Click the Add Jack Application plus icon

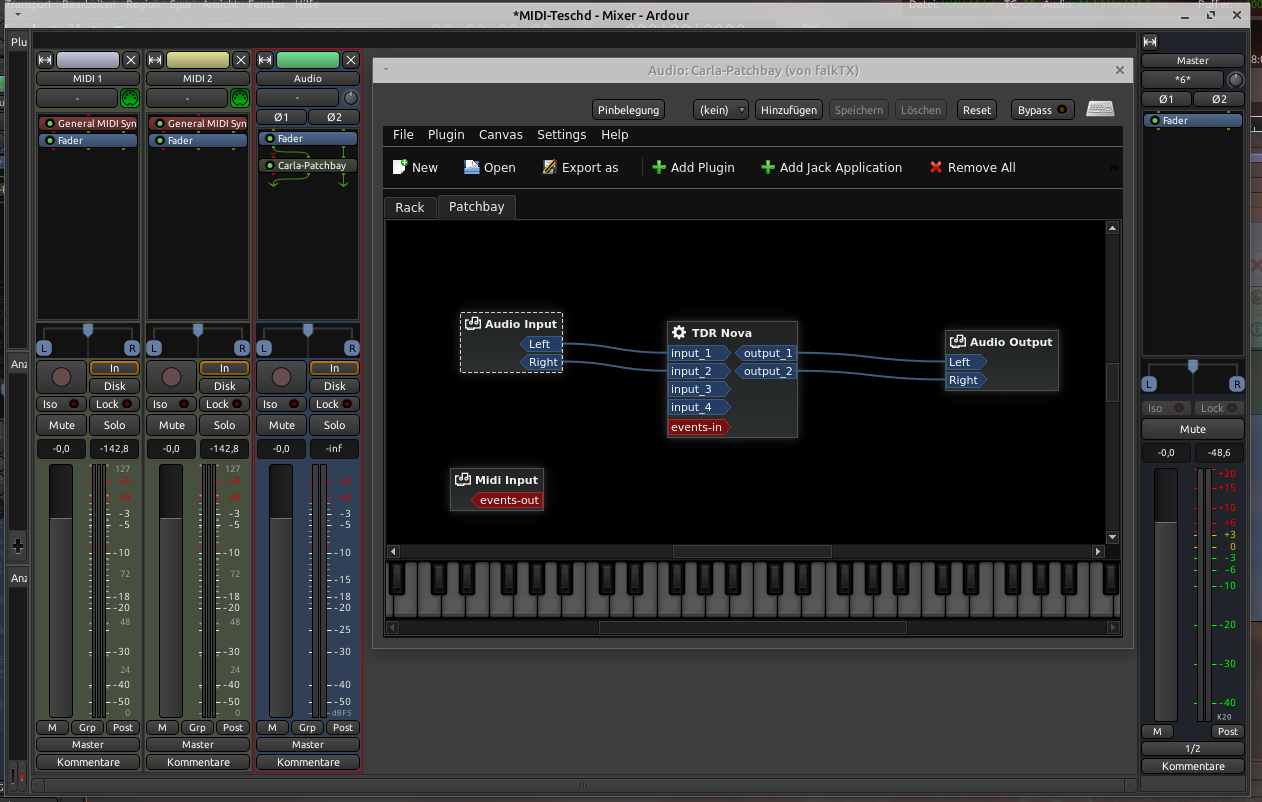[768, 167]
